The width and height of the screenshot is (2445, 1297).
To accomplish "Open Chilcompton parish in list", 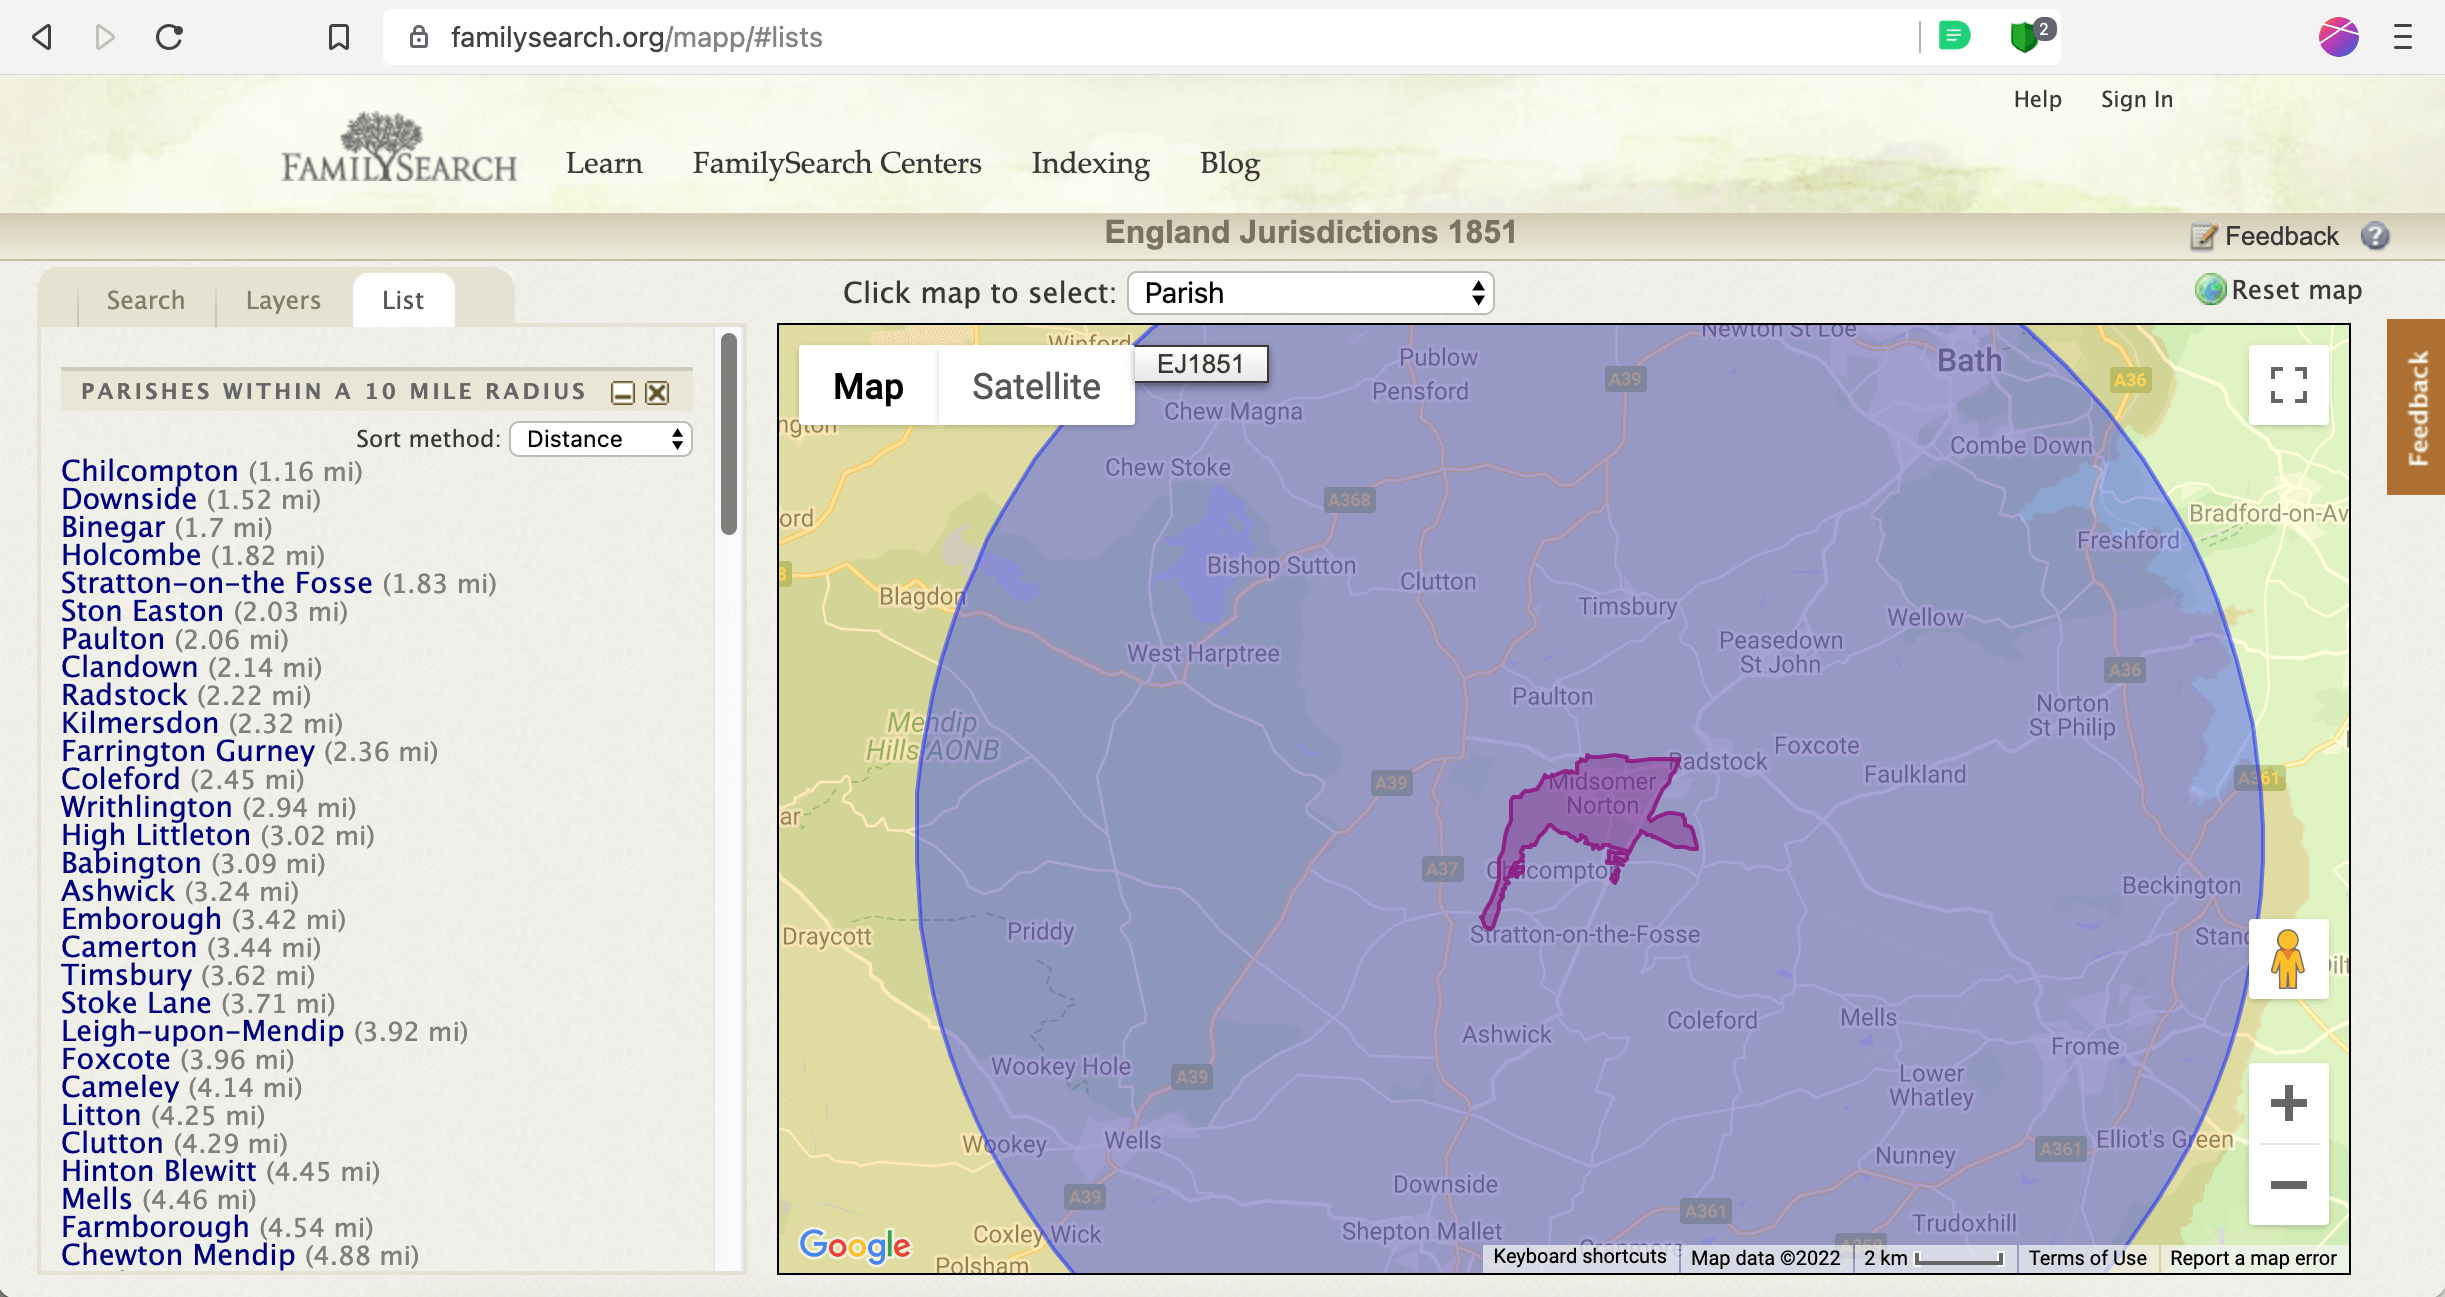I will click(x=150, y=470).
